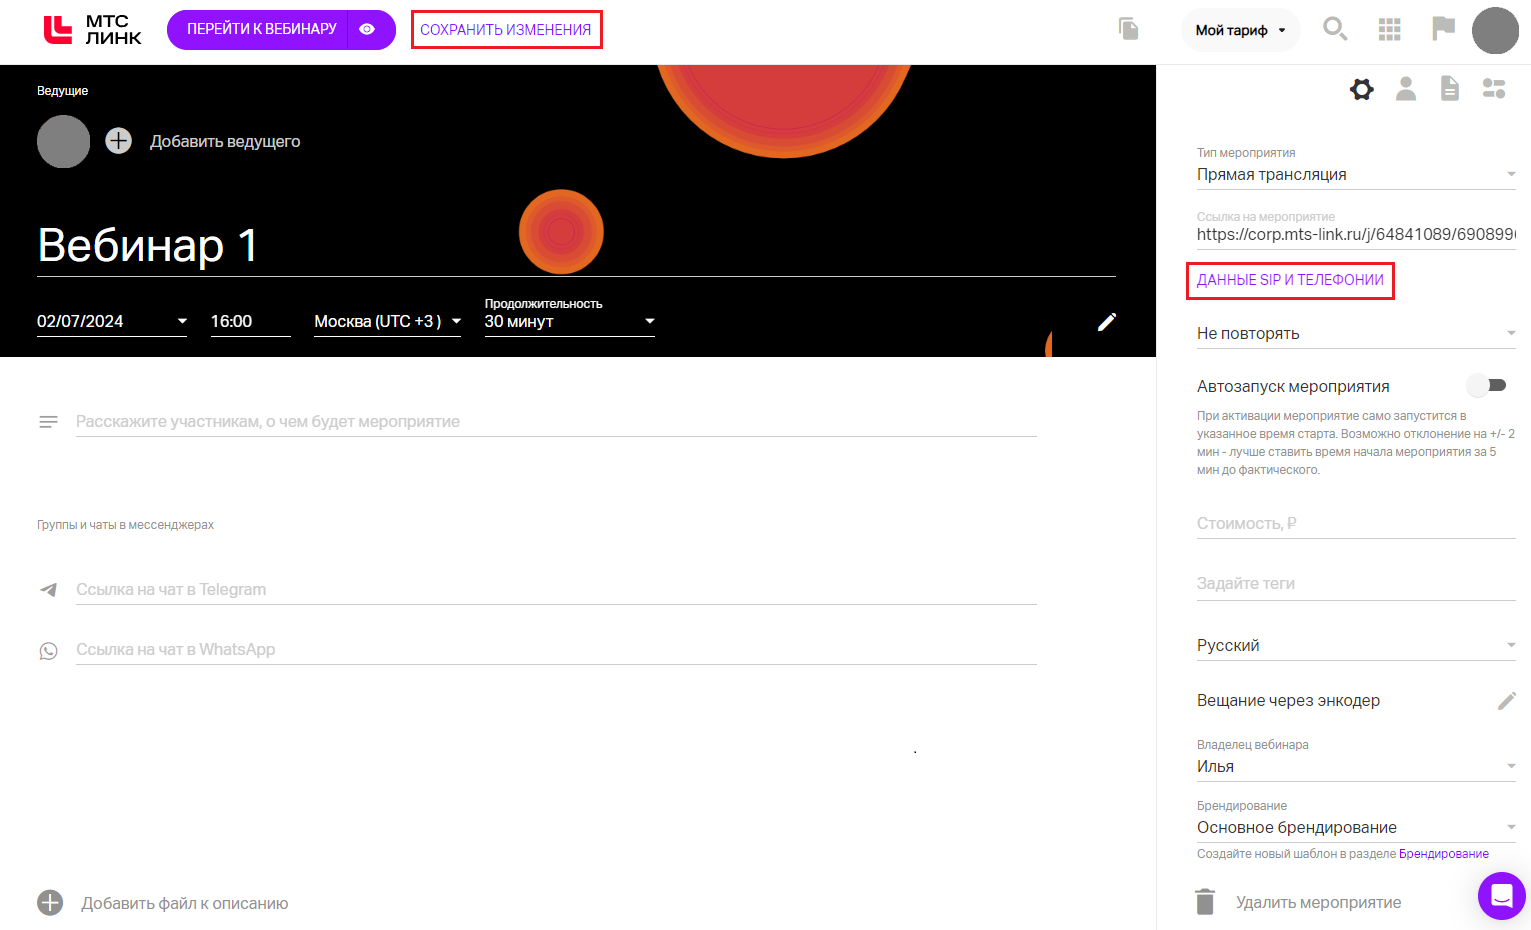
Task: Open the Moscow timezone dropdown
Action: point(387,322)
